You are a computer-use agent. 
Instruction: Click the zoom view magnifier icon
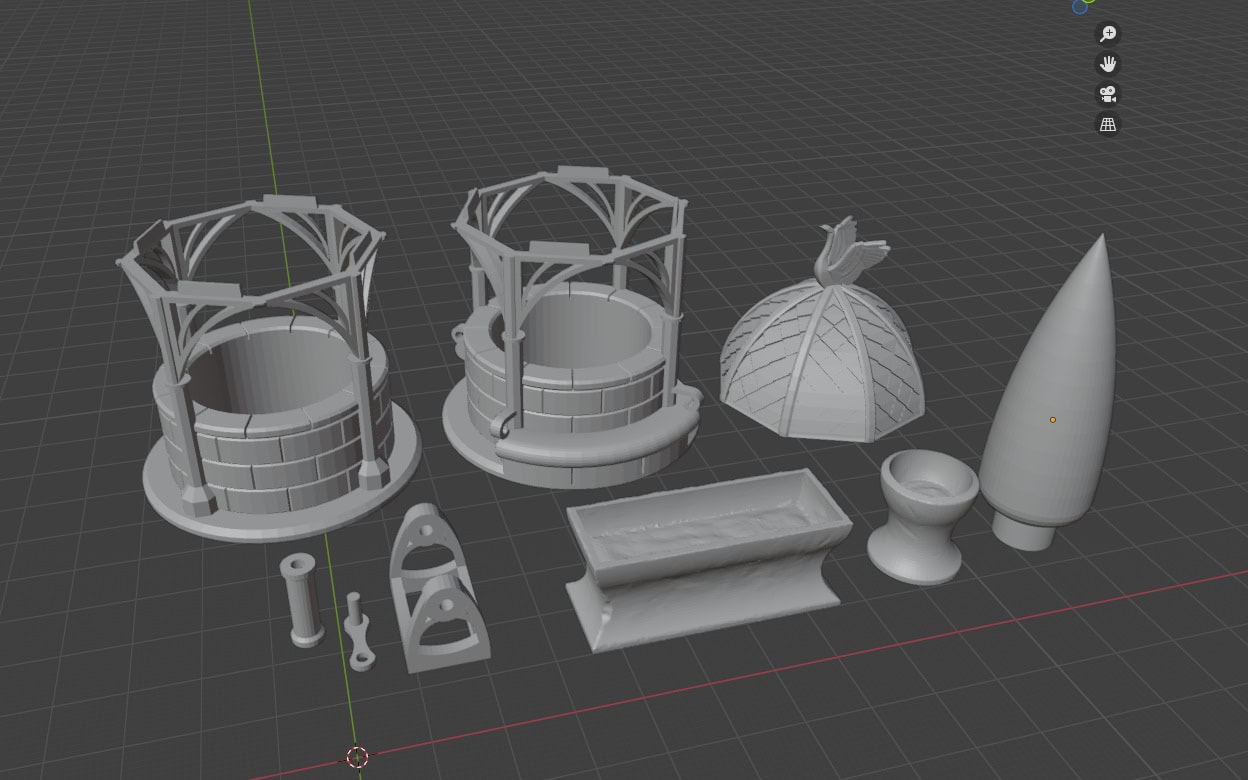pos(1108,34)
